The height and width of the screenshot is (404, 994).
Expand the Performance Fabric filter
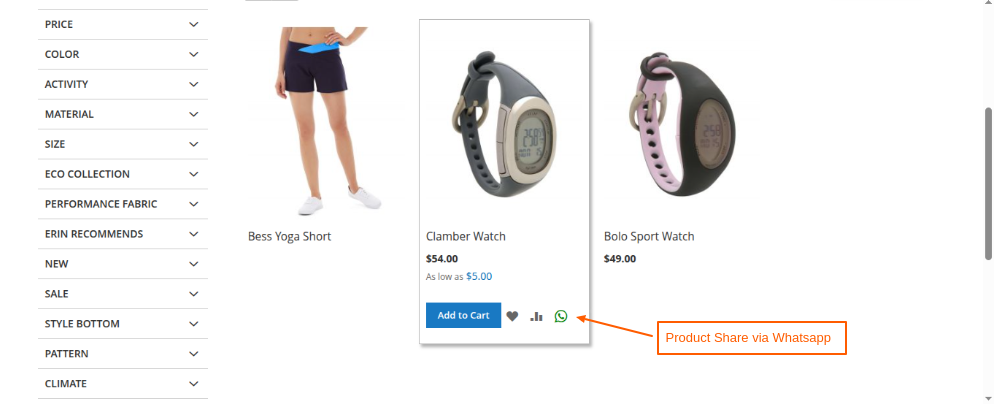point(123,204)
